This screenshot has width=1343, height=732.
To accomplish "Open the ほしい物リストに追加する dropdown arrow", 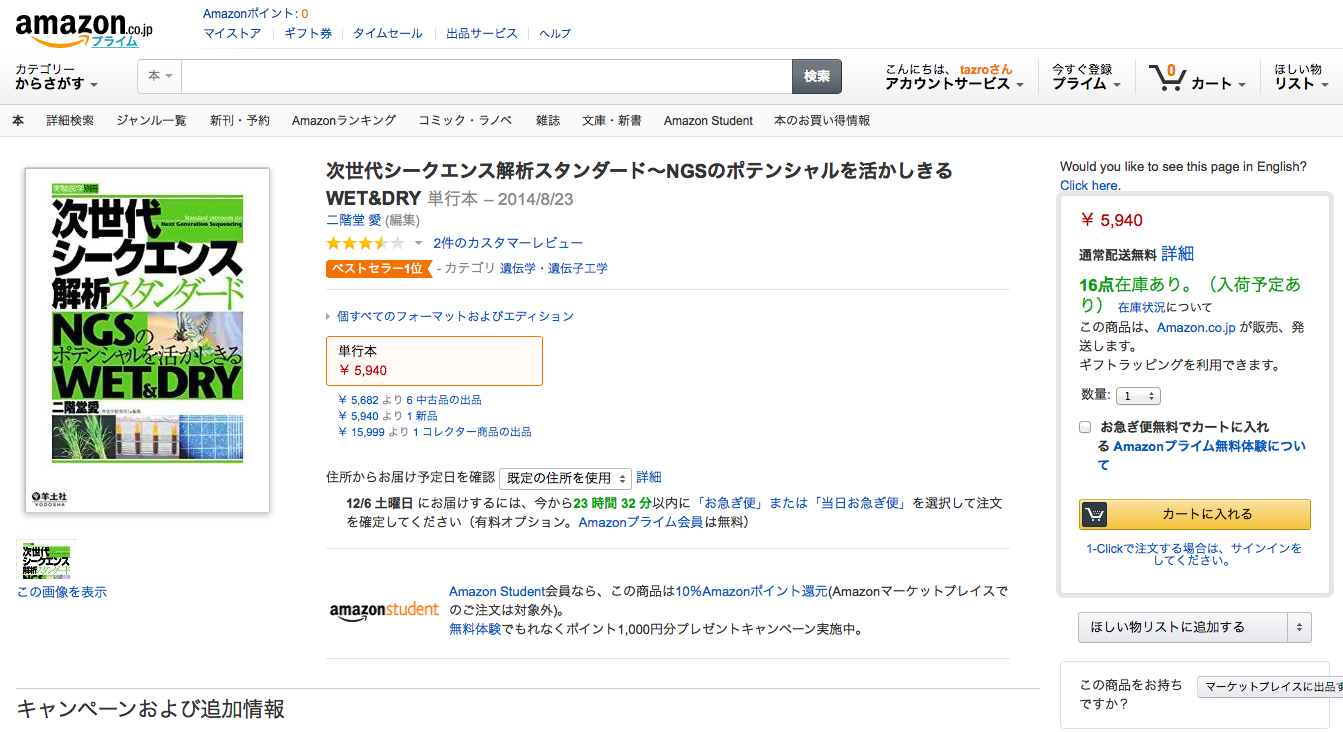I will [x=1300, y=628].
